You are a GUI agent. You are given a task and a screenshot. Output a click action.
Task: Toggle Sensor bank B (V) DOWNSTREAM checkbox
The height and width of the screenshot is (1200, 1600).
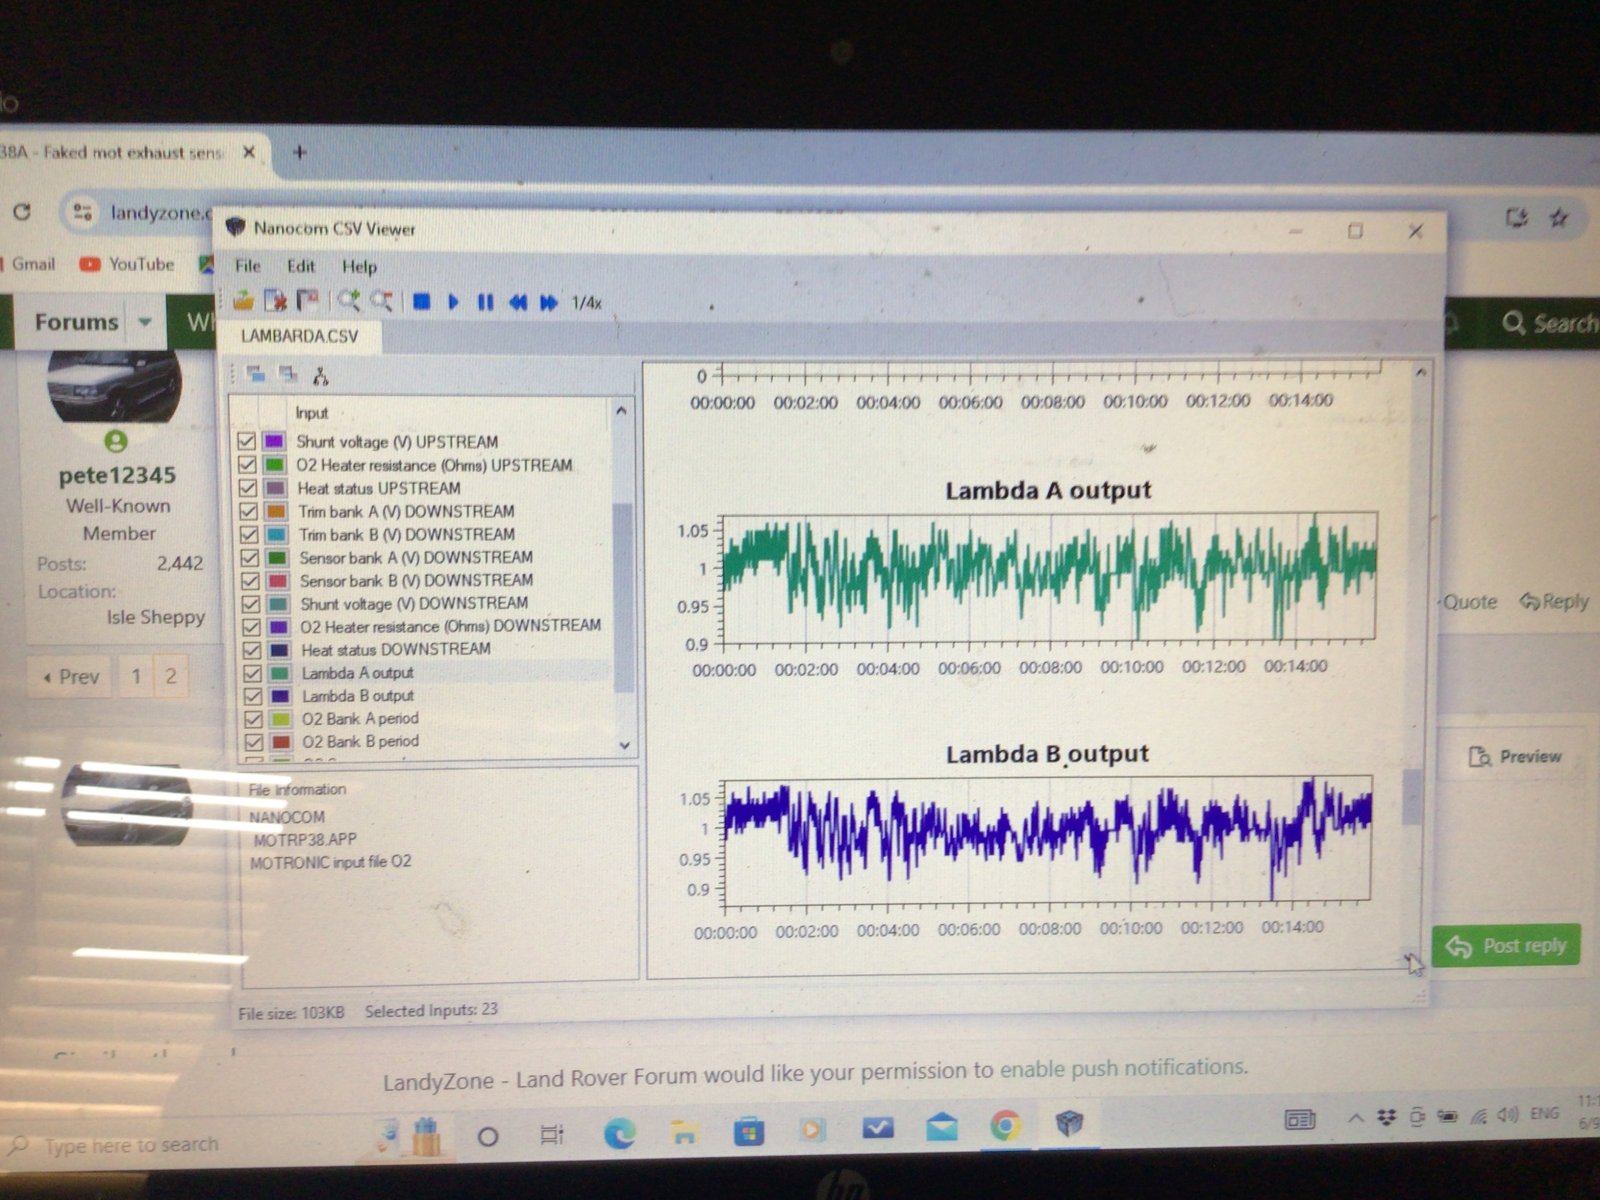coord(250,581)
